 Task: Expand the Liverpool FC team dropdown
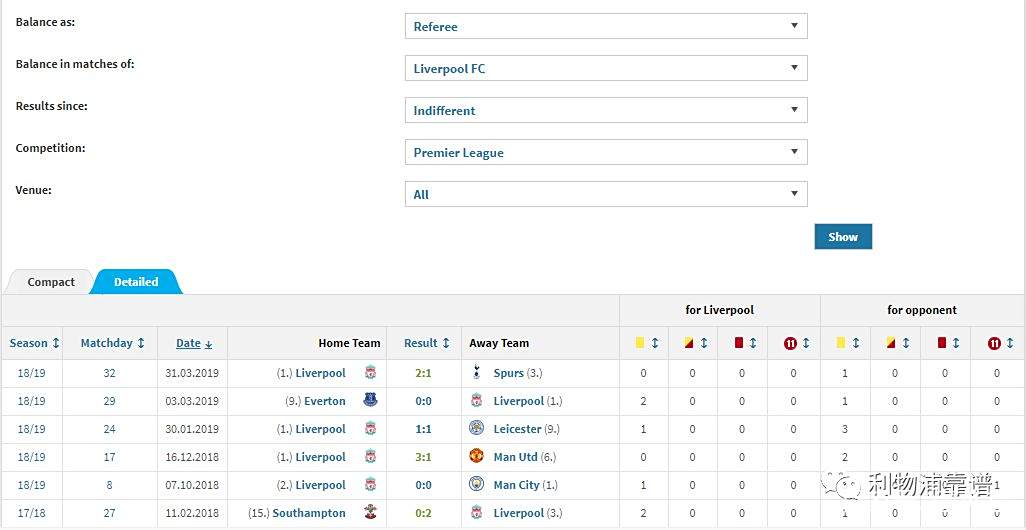point(606,68)
